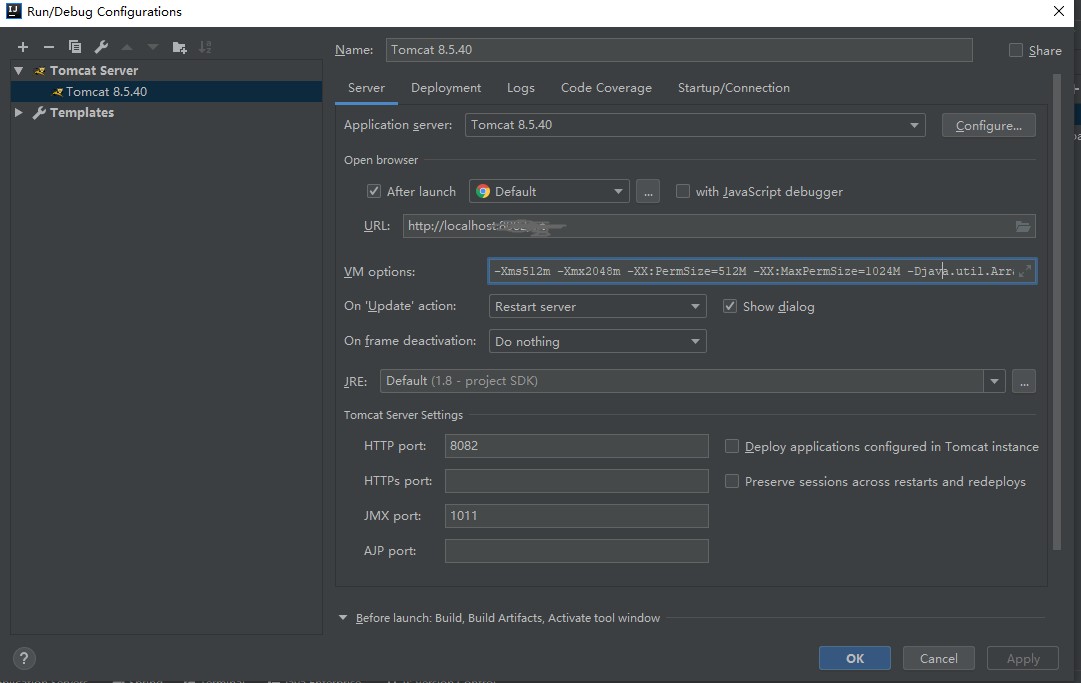Select Tomcat 8.5.40 configuration in tree
Screen dimensions: 1081x683
click(166, 92)
